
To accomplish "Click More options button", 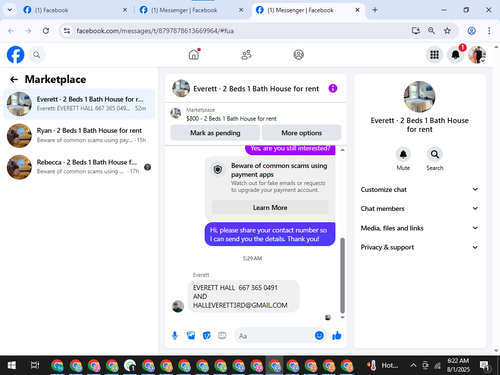I will pos(301,133).
